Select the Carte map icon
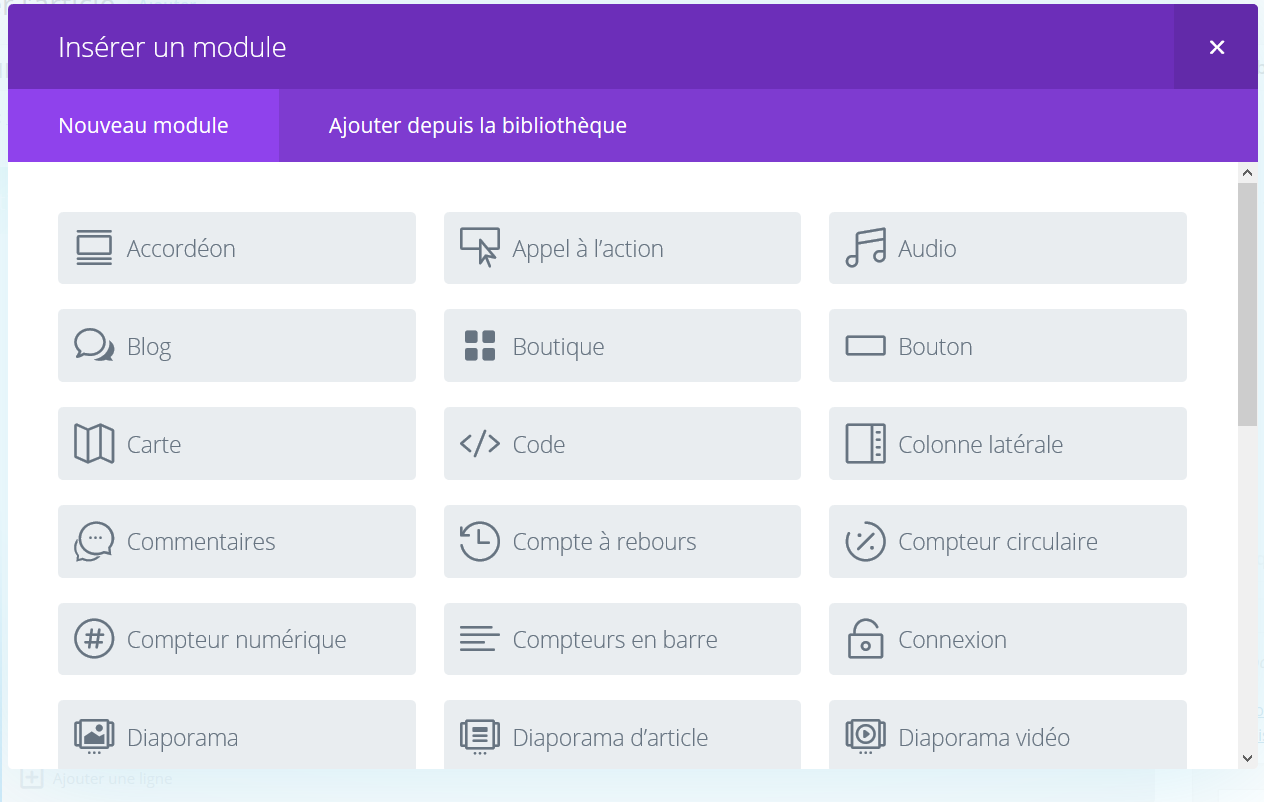The height and width of the screenshot is (802, 1264). pos(94,444)
